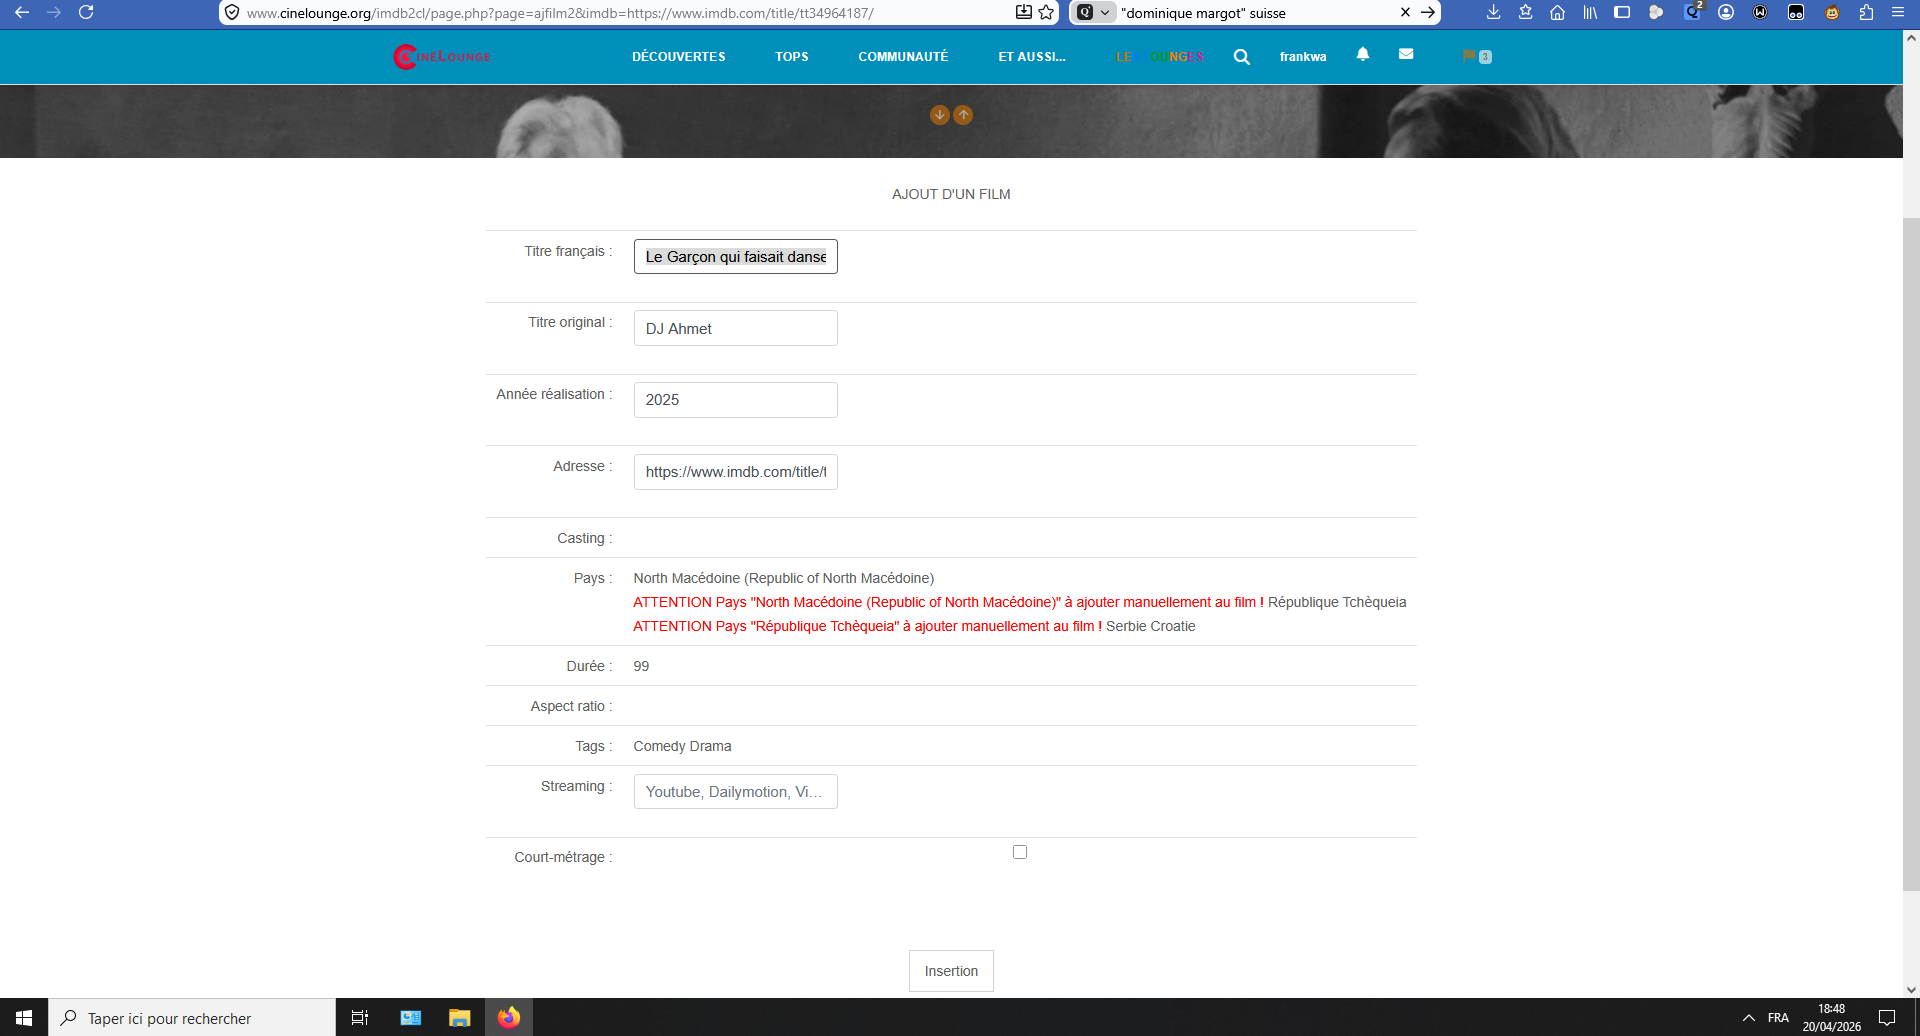Open Firefox from the Windows taskbar
The width and height of the screenshot is (1920, 1036).
509,1018
